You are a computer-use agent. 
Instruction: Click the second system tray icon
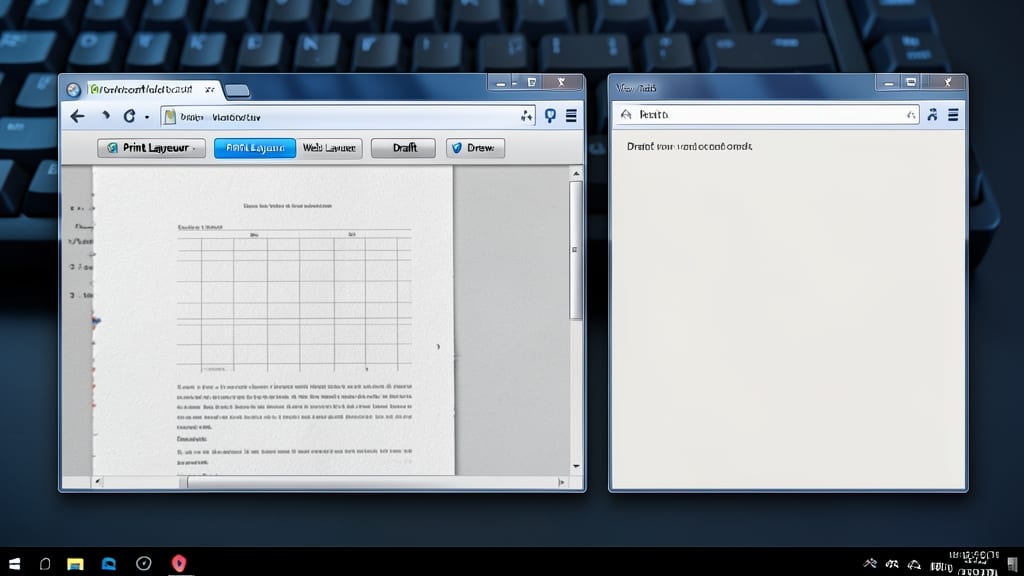892,564
